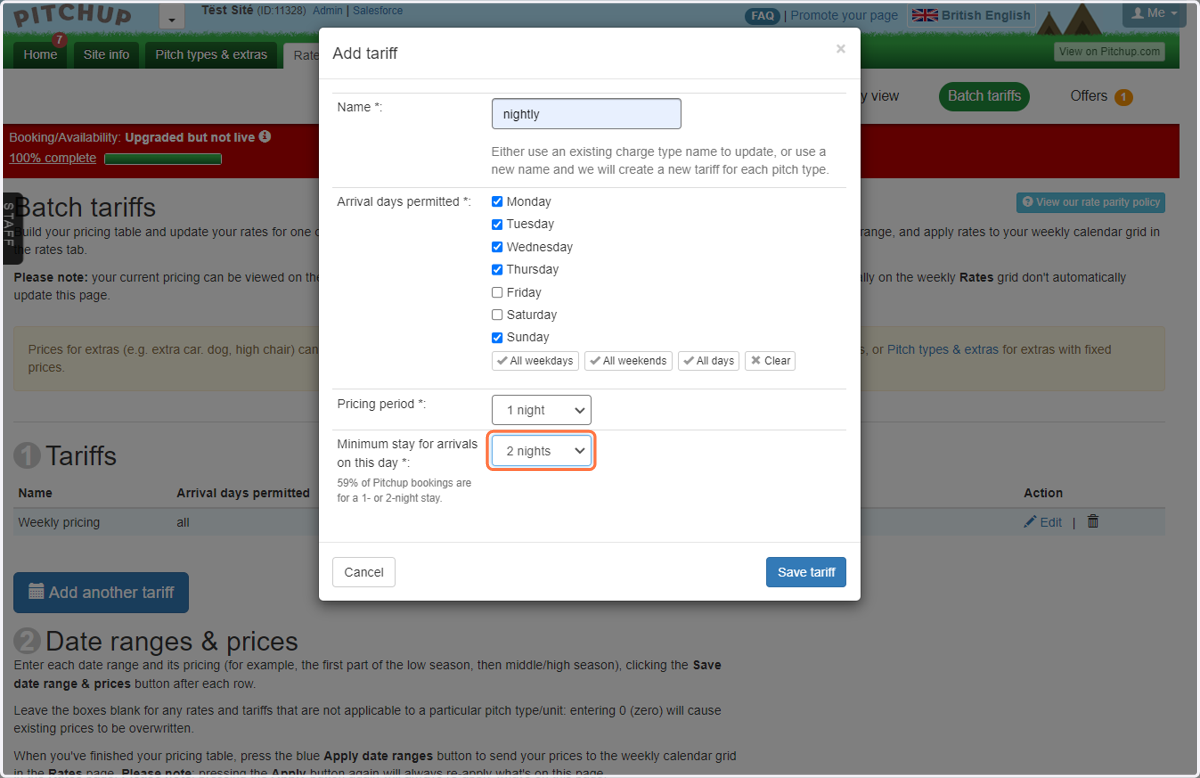Image resolution: width=1200 pixels, height=778 pixels.
Task: Cancel the Add tariff dialog
Action: pyautogui.click(x=364, y=572)
